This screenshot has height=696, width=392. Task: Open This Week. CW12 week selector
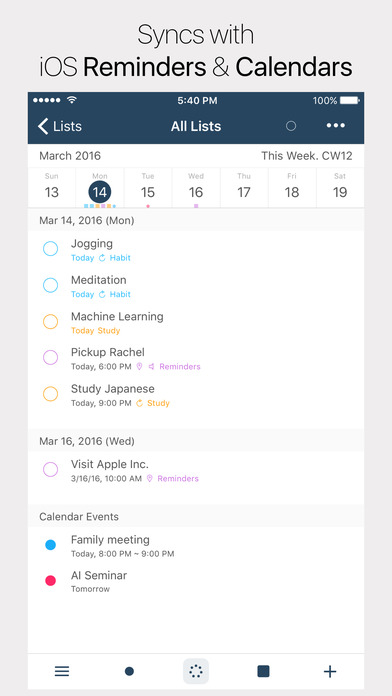click(307, 156)
